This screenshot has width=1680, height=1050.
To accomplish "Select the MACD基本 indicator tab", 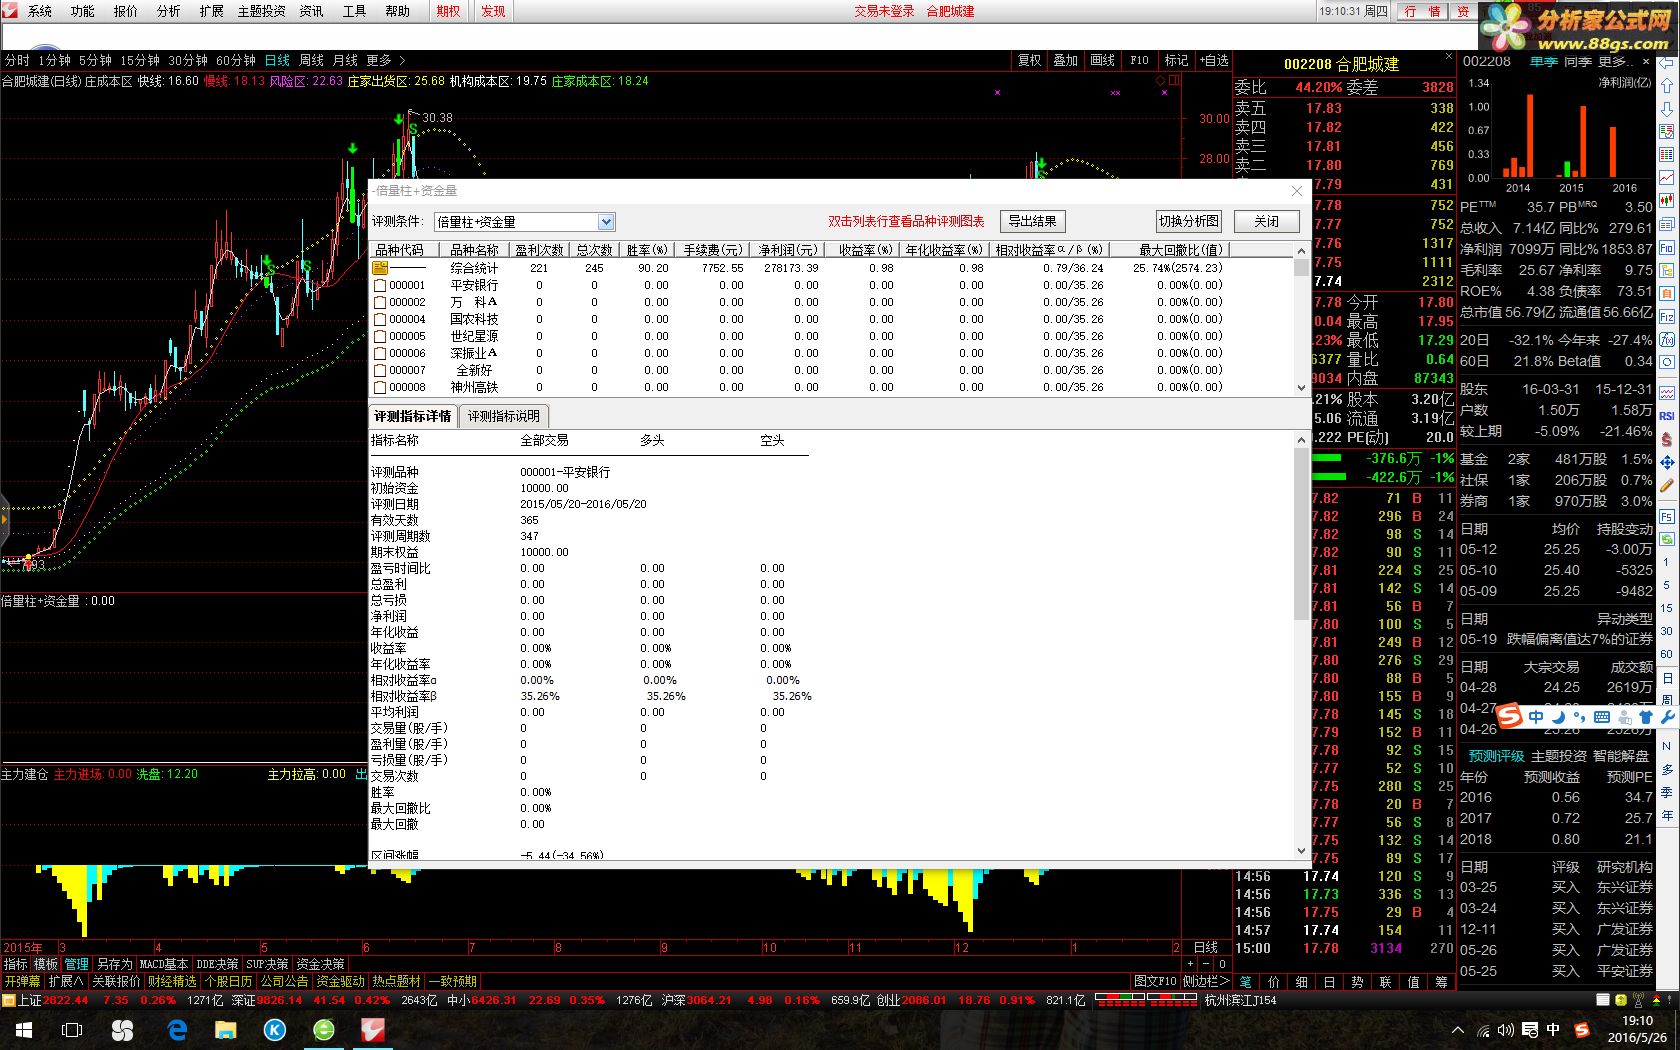I will (x=163, y=965).
